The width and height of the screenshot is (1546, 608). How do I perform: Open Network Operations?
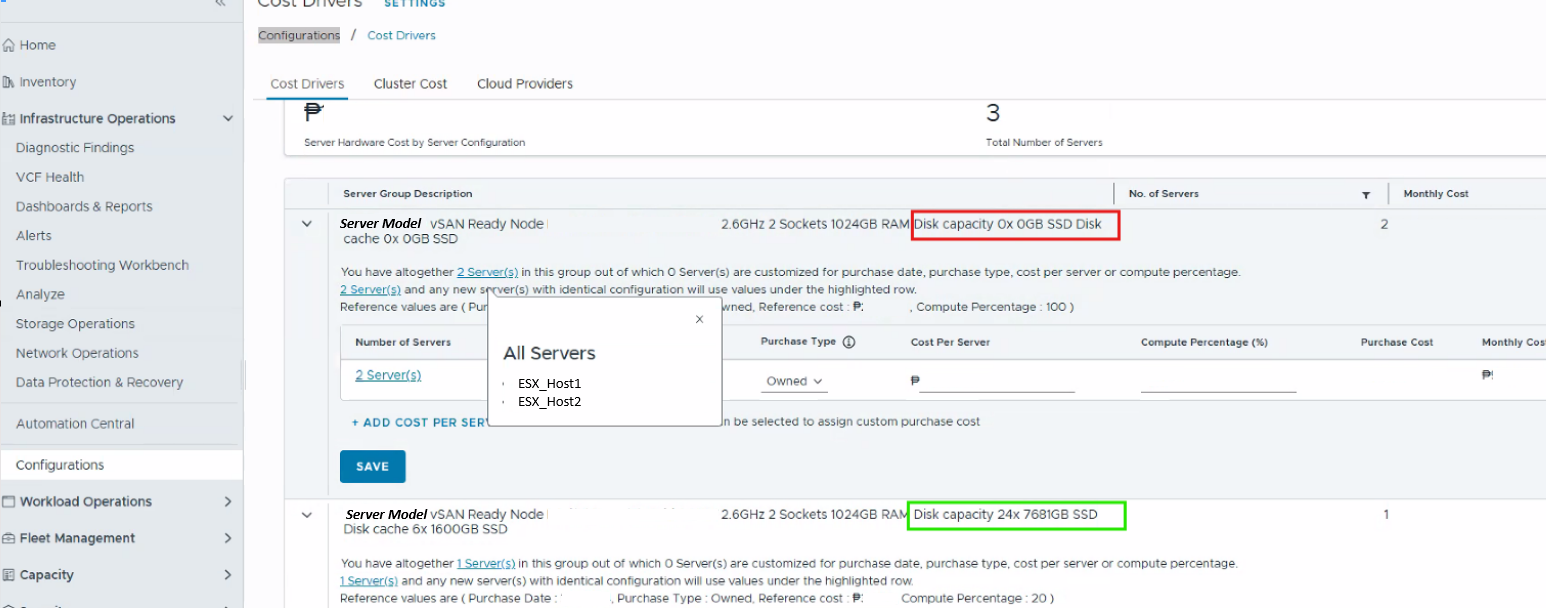[x=77, y=353]
